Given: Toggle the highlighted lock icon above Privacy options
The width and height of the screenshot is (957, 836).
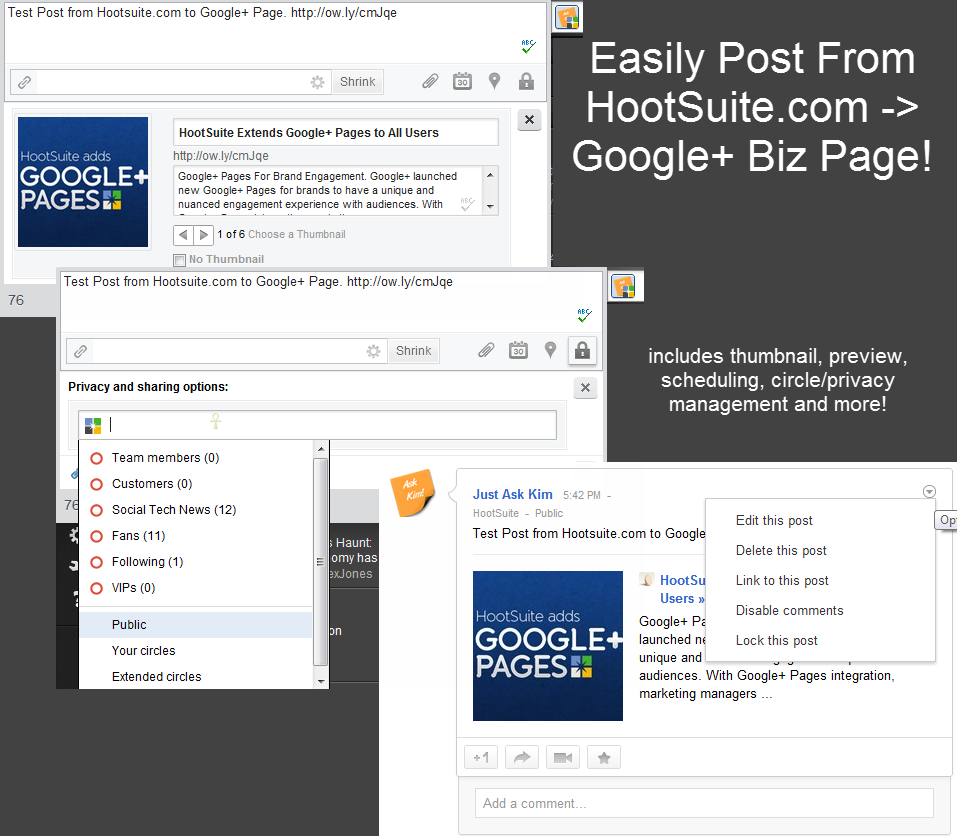Looking at the screenshot, I should pyautogui.click(x=582, y=350).
